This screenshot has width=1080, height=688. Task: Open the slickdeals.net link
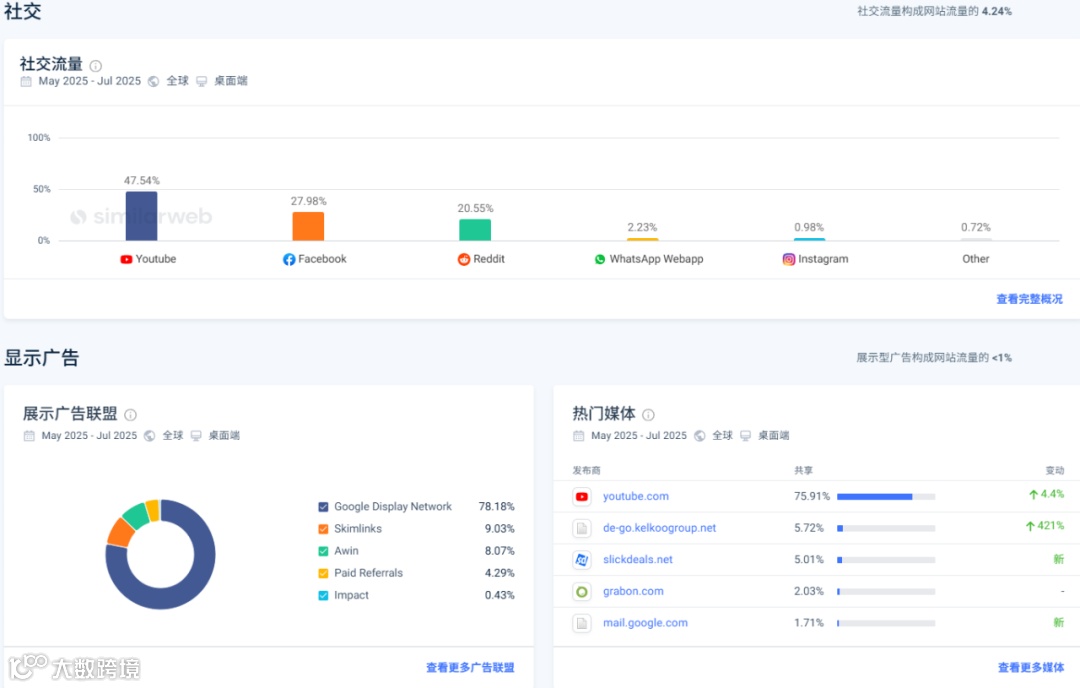tap(638, 560)
